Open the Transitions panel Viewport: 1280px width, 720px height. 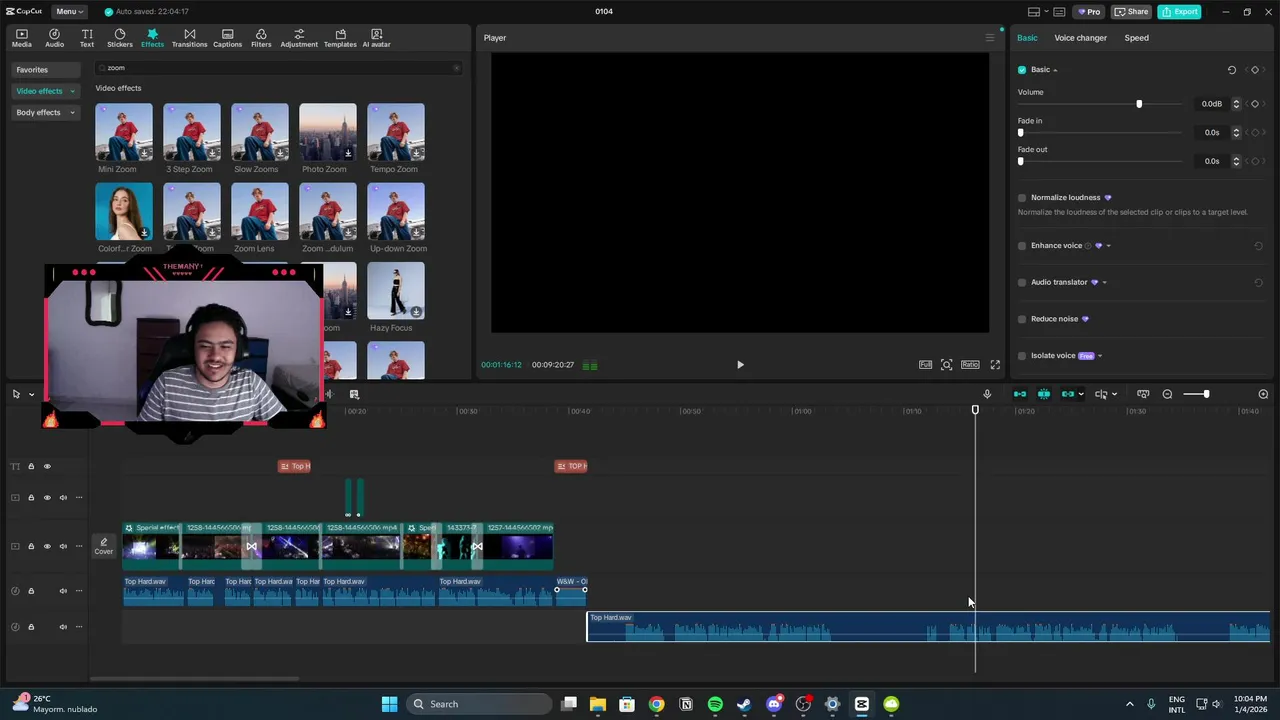[189, 38]
